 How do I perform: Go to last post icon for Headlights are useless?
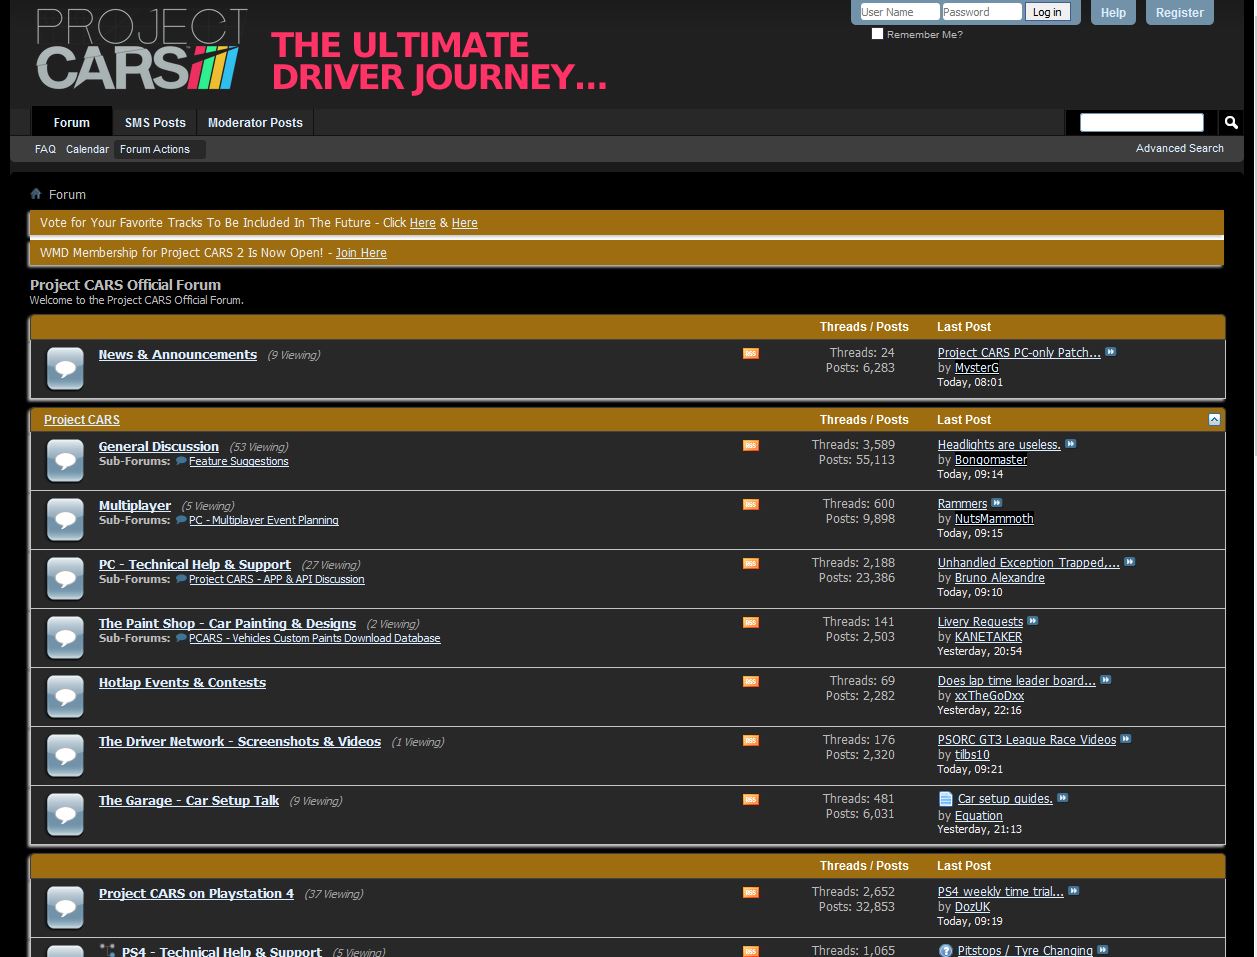(x=1070, y=444)
